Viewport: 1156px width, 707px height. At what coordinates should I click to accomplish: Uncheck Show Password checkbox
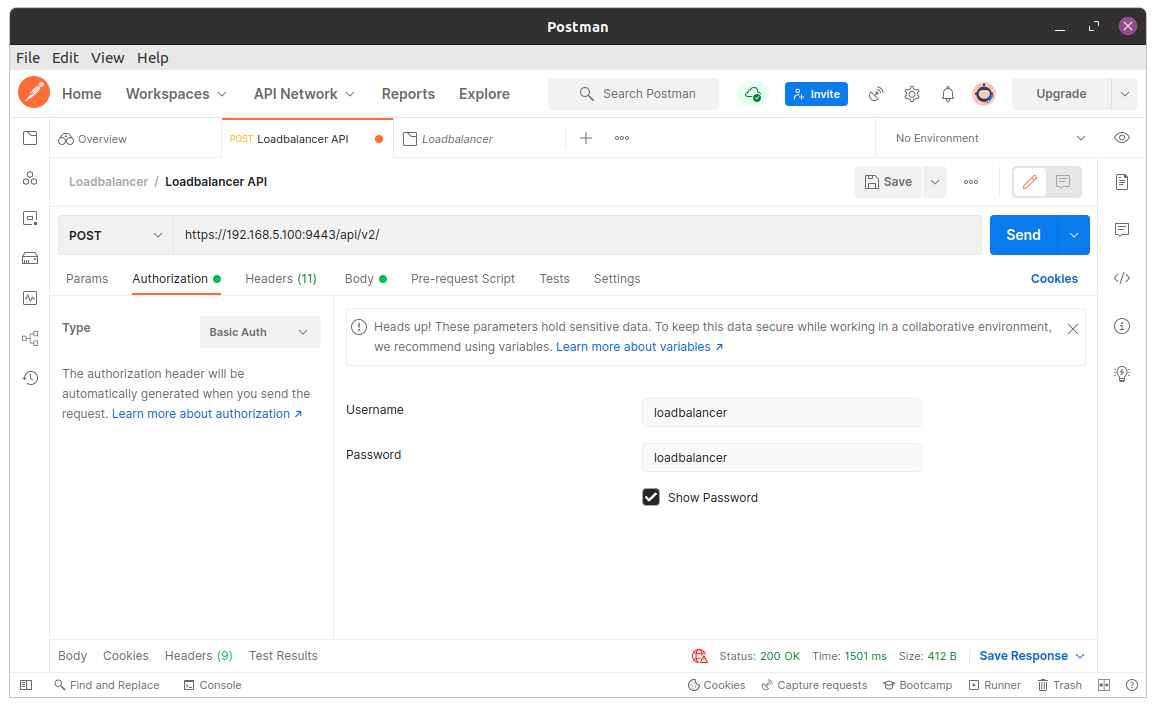[x=651, y=497]
